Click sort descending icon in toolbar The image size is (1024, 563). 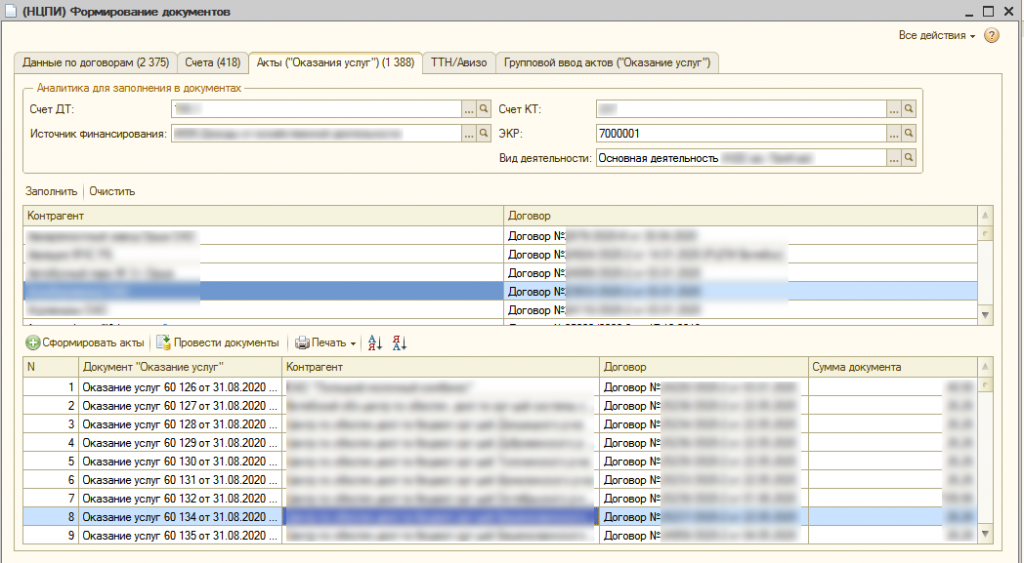(399, 343)
